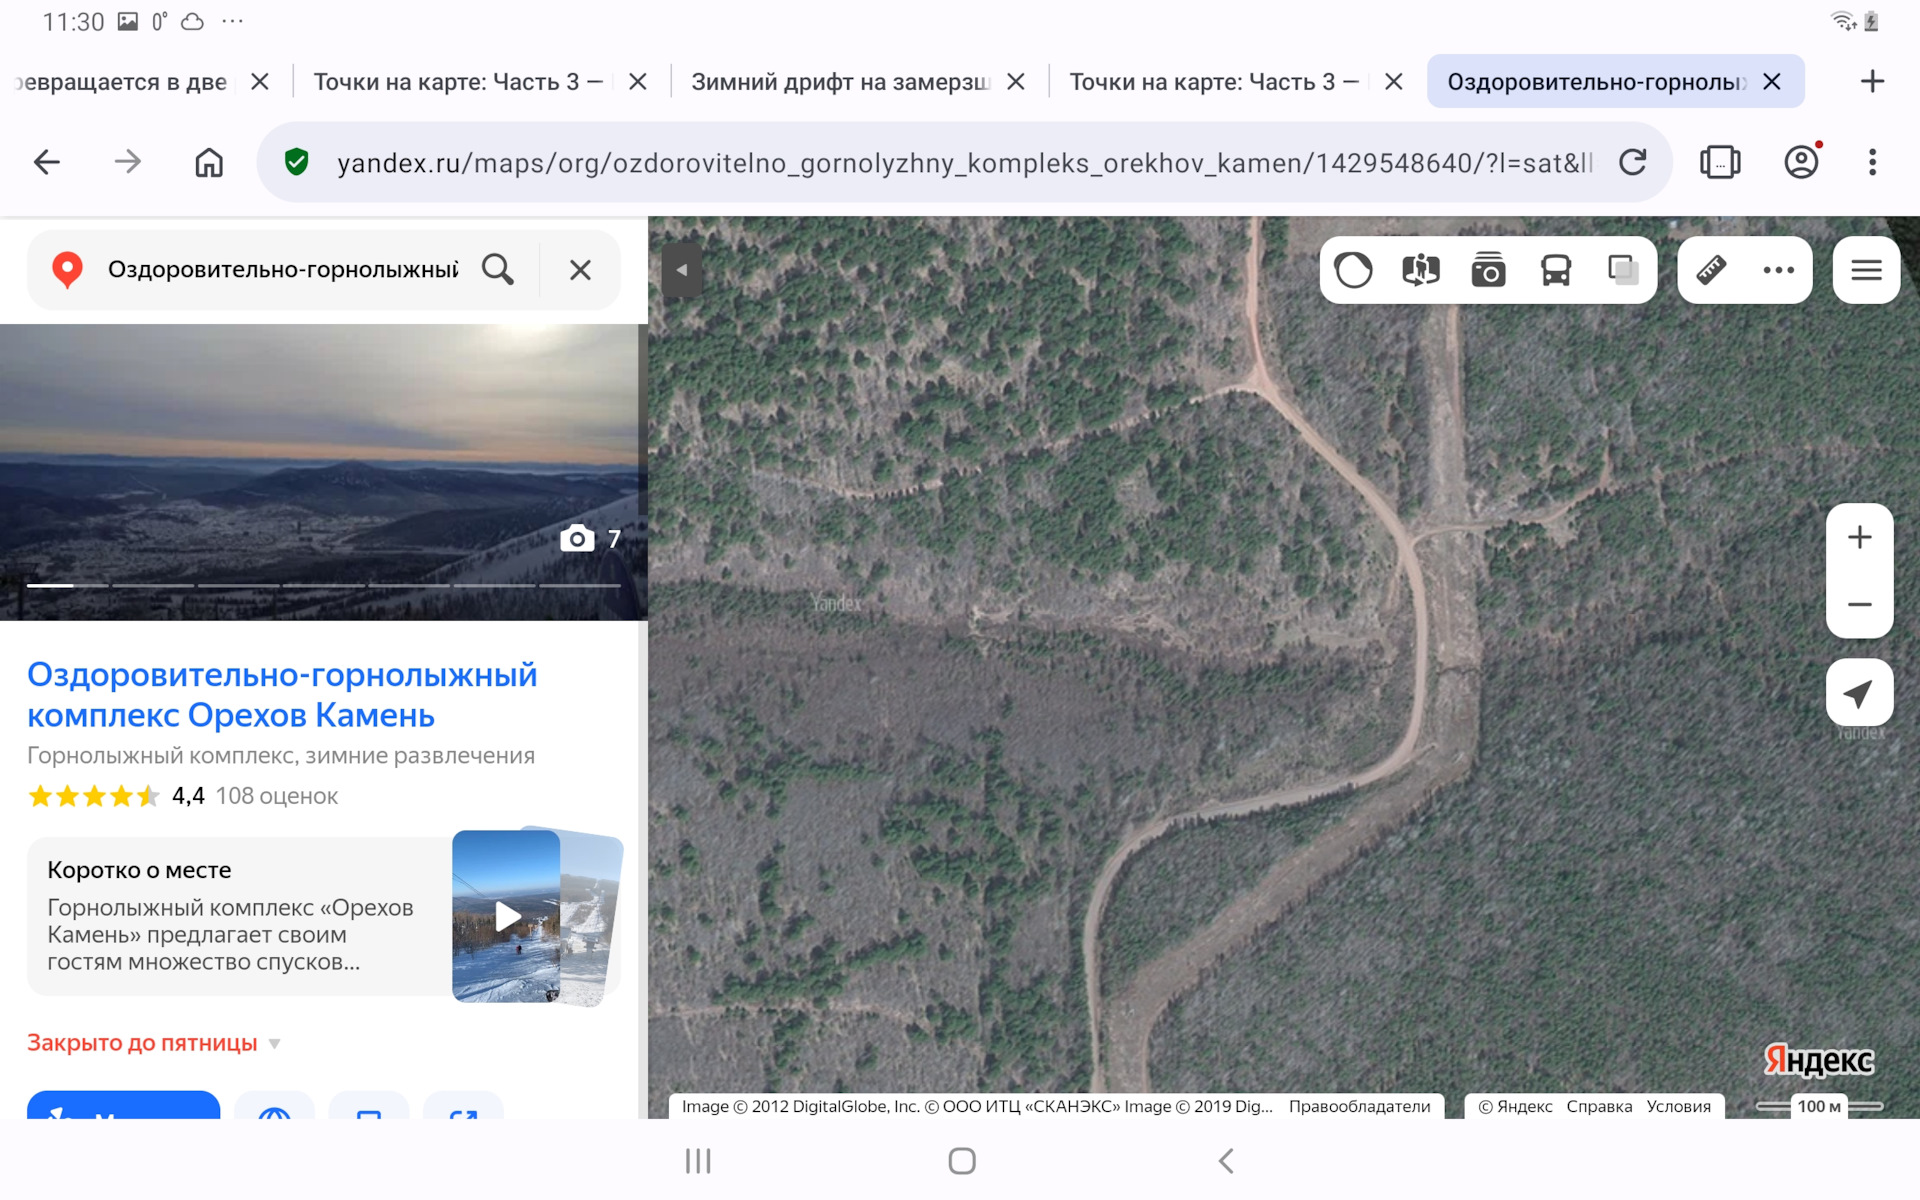Show street photos with camera icon

(x=1488, y=270)
